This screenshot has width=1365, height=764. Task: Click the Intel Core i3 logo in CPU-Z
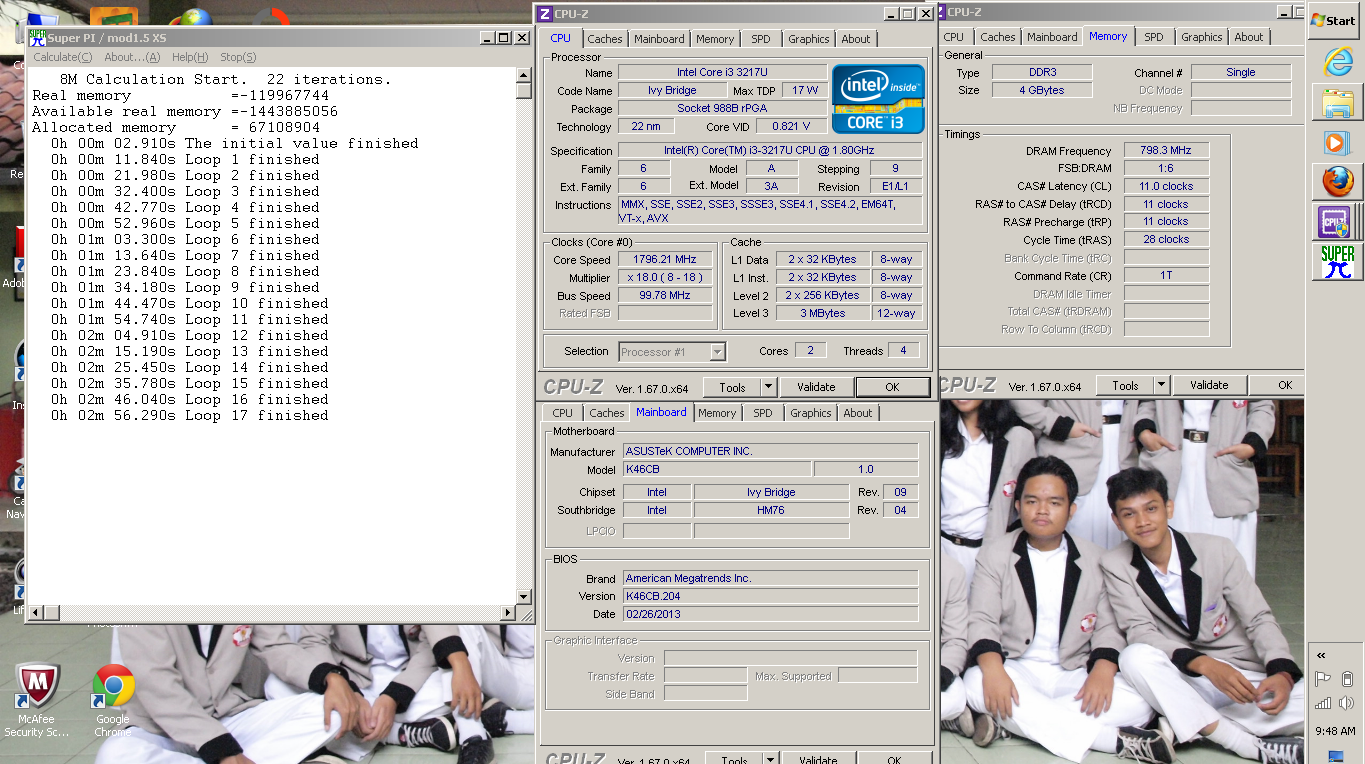click(878, 99)
